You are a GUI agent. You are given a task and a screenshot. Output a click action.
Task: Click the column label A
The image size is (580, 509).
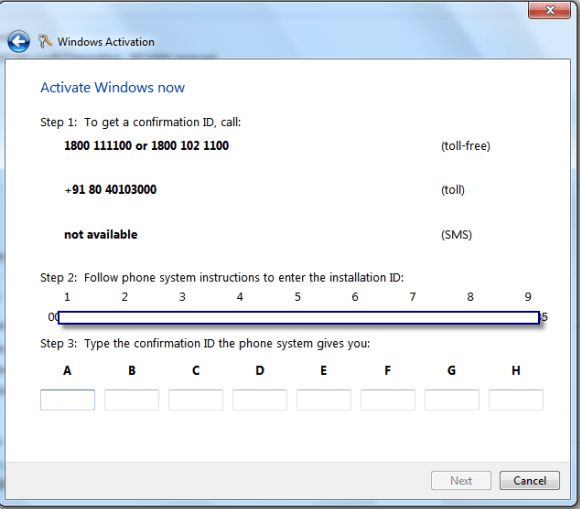67,370
